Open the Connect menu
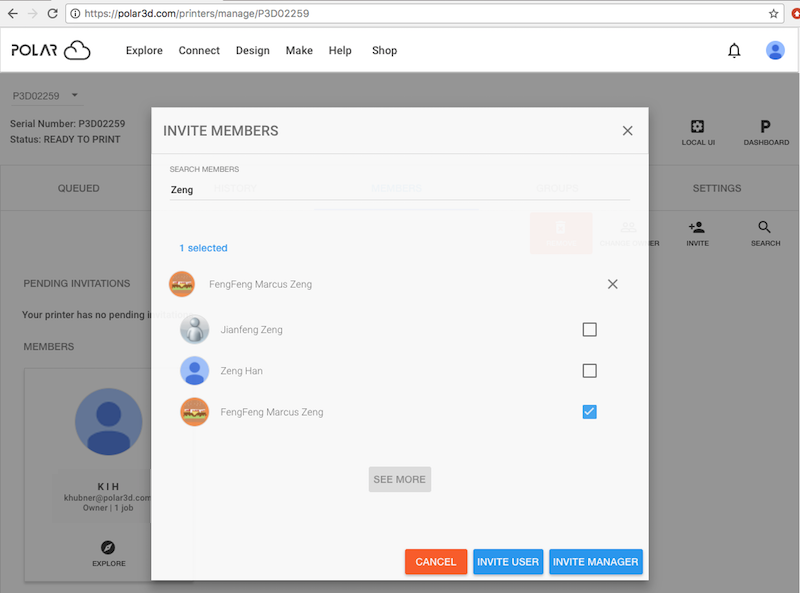 (x=199, y=51)
